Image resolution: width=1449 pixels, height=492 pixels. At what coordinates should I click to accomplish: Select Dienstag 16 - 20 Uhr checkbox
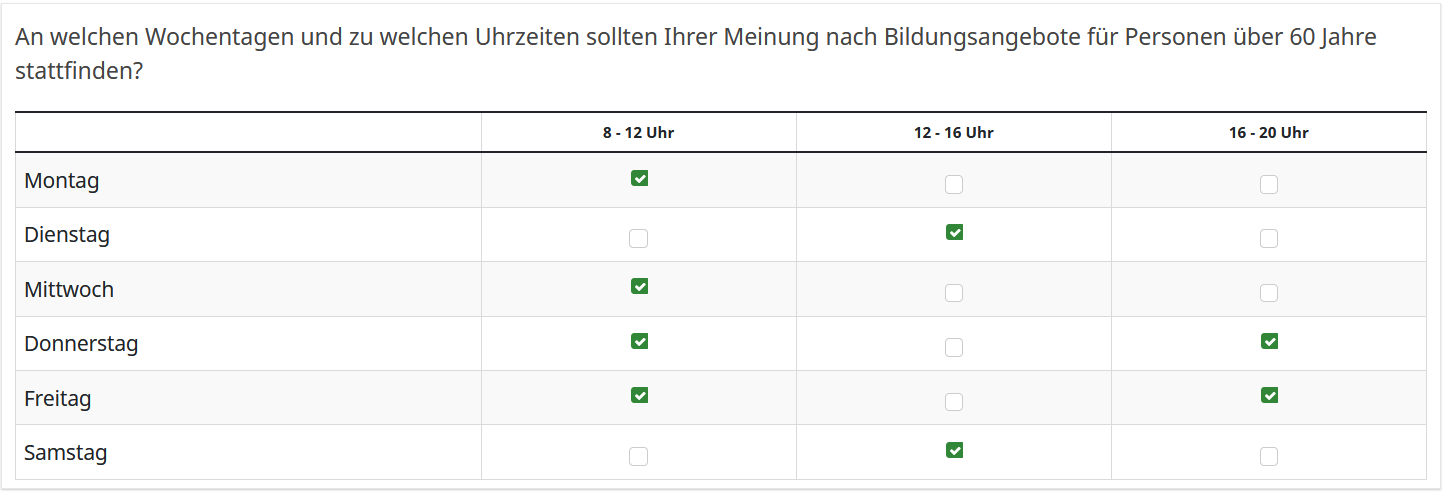[1269, 238]
